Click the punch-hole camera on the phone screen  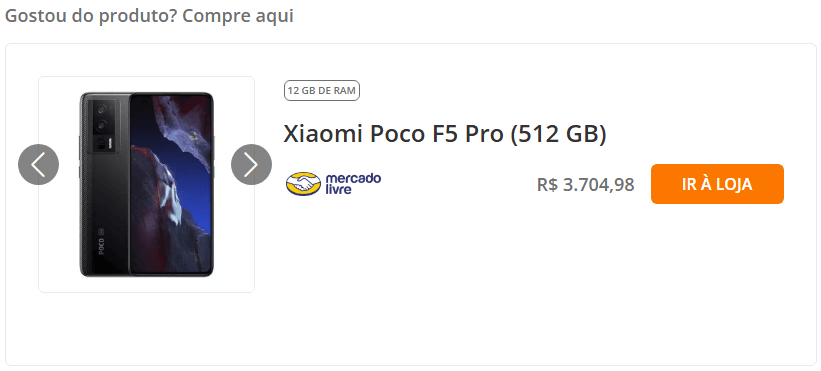(x=172, y=98)
